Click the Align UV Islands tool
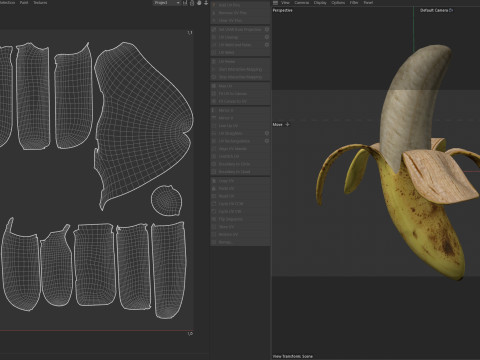The width and height of the screenshot is (480, 360). pyautogui.click(x=240, y=149)
